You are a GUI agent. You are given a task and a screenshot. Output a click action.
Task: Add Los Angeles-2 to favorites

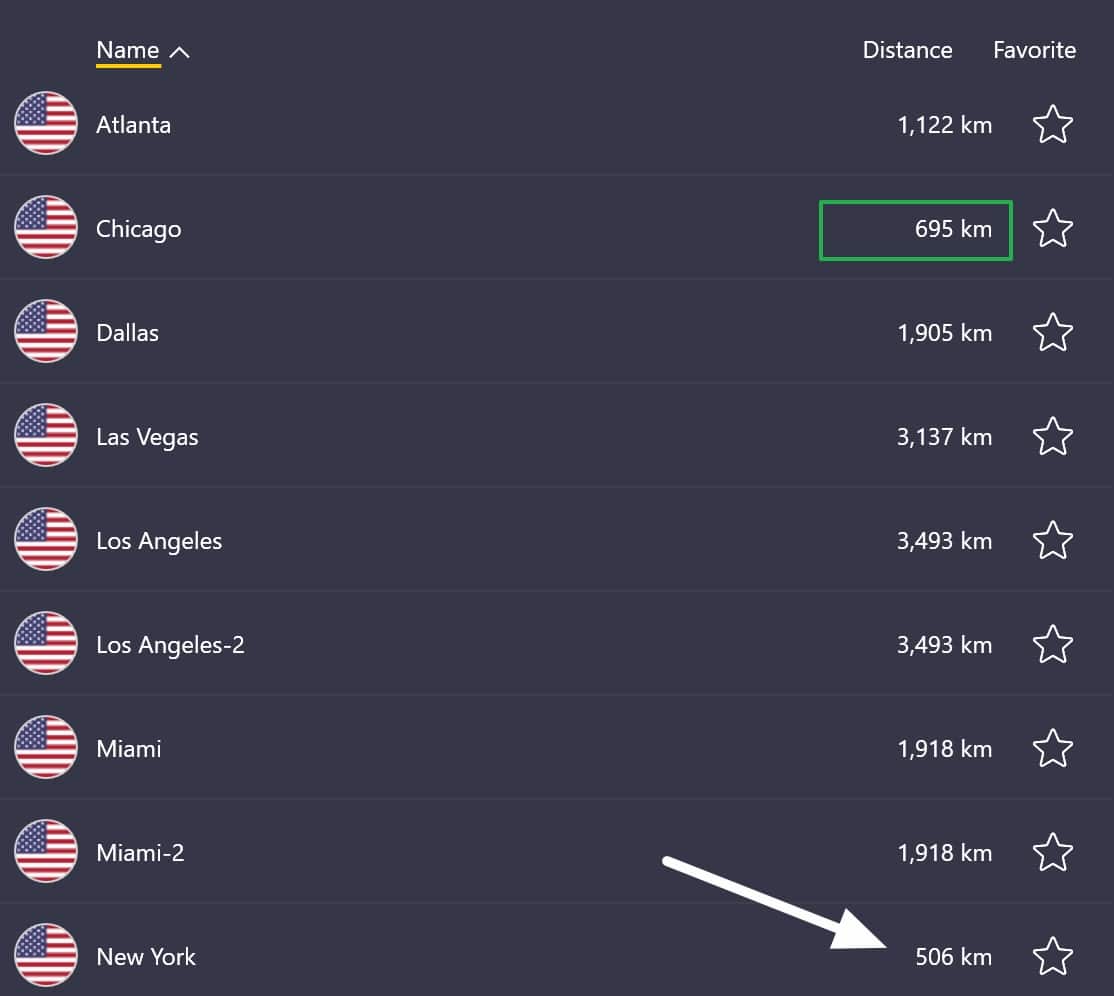(1052, 644)
